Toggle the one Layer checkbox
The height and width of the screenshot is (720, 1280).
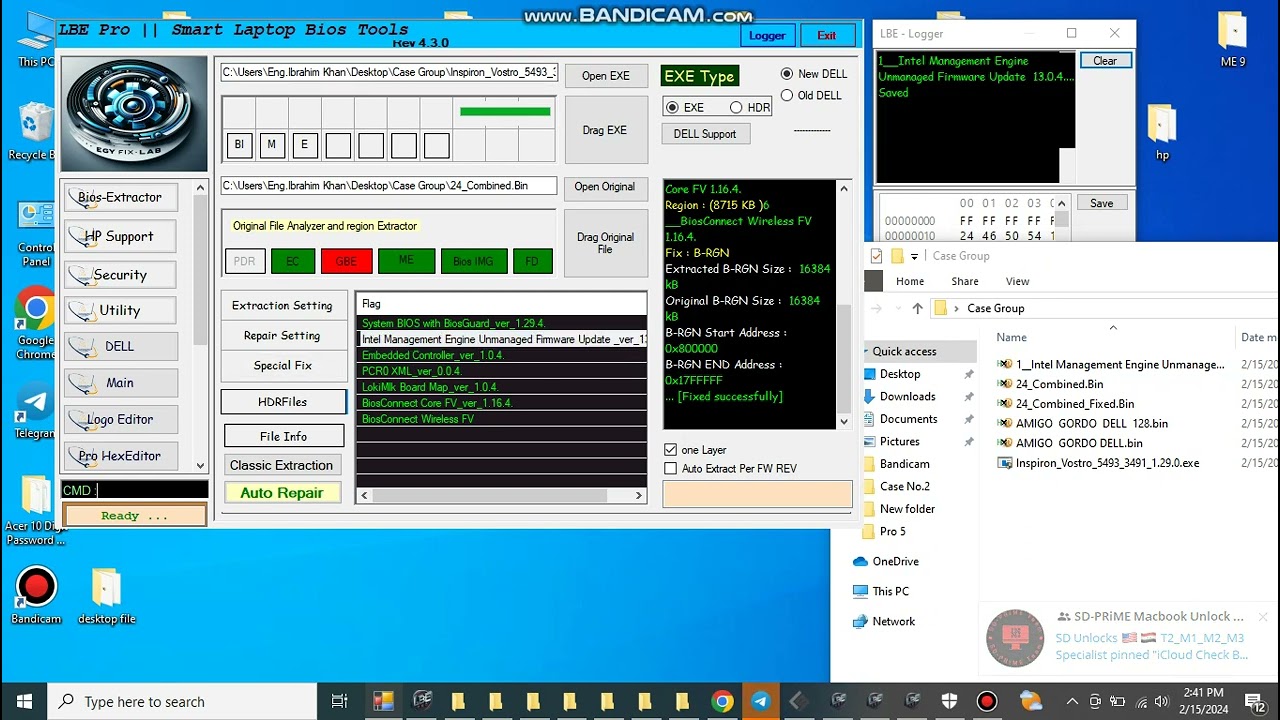coord(671,450)
